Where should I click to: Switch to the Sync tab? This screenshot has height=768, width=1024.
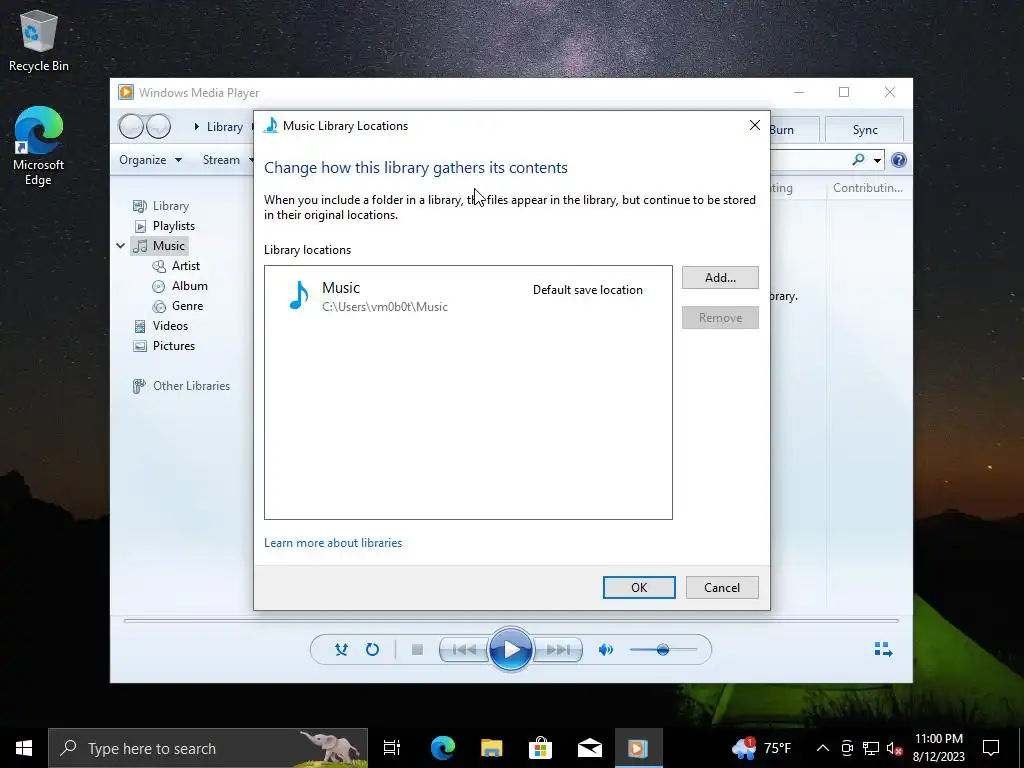tap(865, 129)
